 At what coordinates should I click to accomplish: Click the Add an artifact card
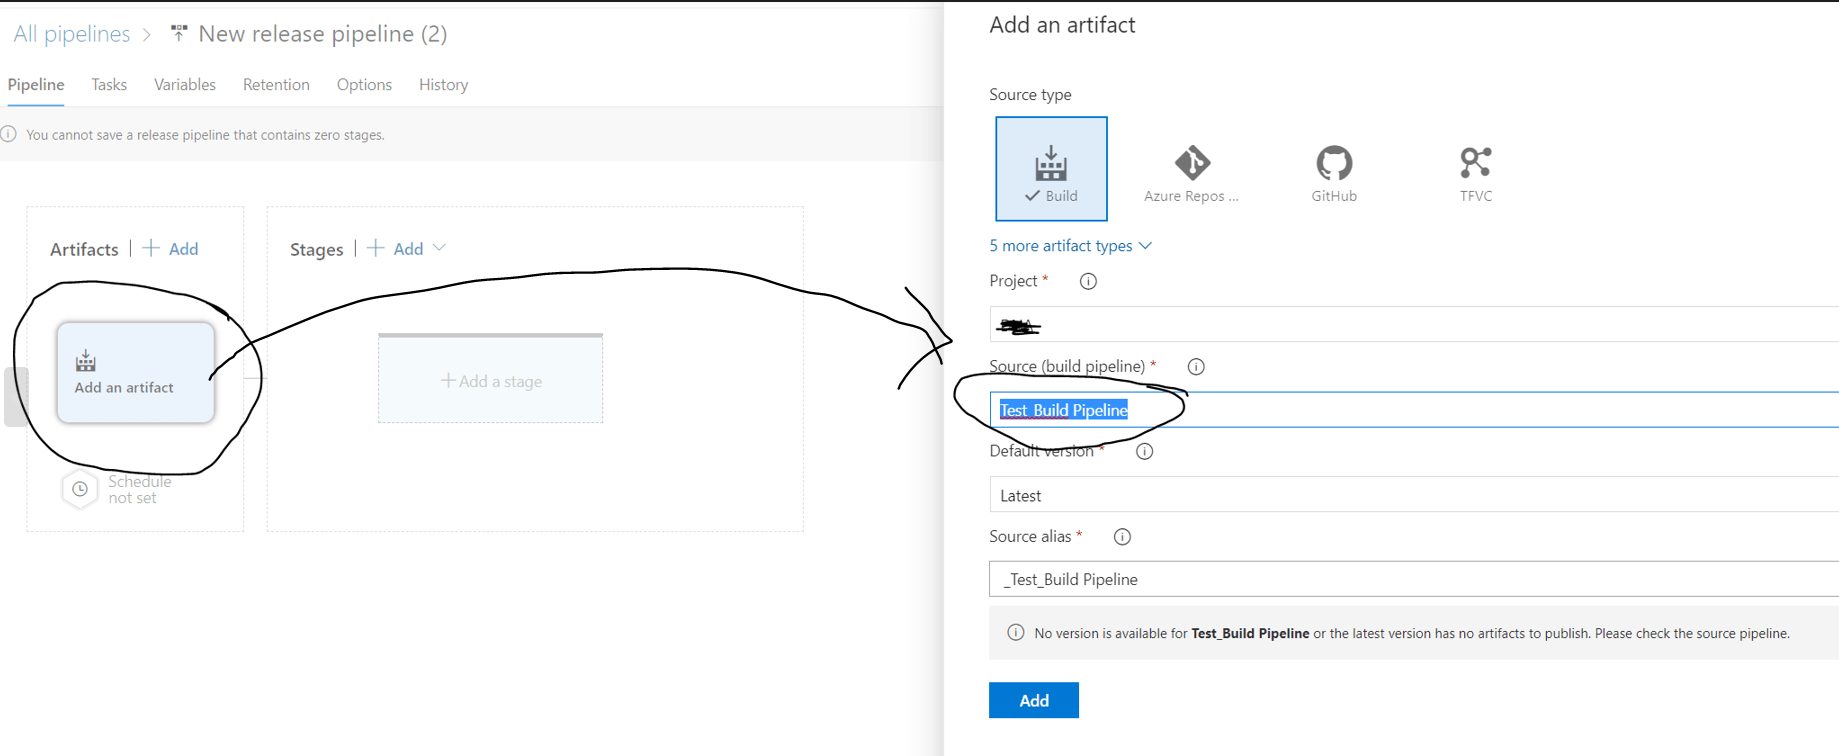135,372
